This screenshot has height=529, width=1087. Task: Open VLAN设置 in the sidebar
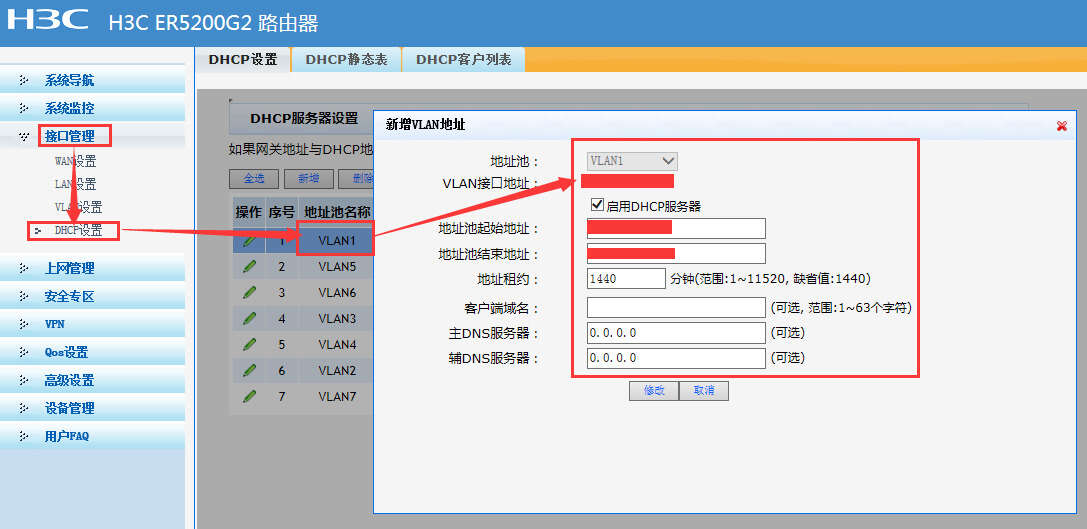pos(78,207)
